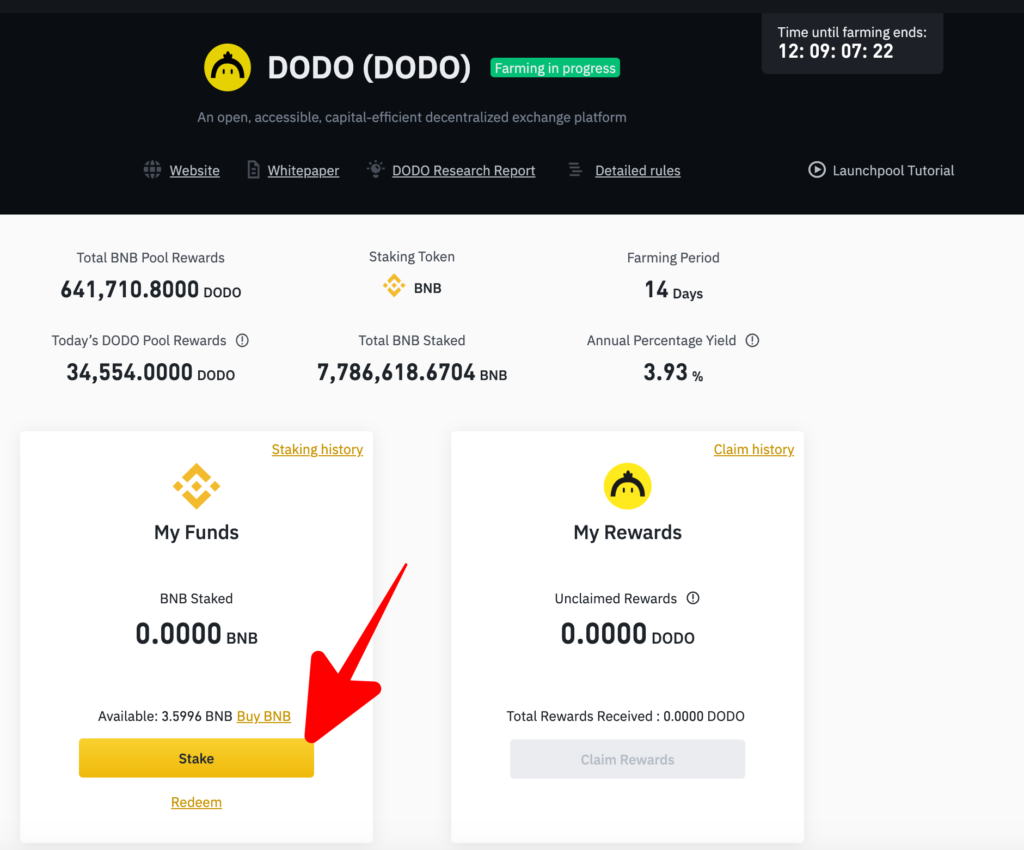This screenshot has width=1024, height=850.
Task: Click info icon beside Annual Percentage Yield
Action: click(x=752, y=341)
